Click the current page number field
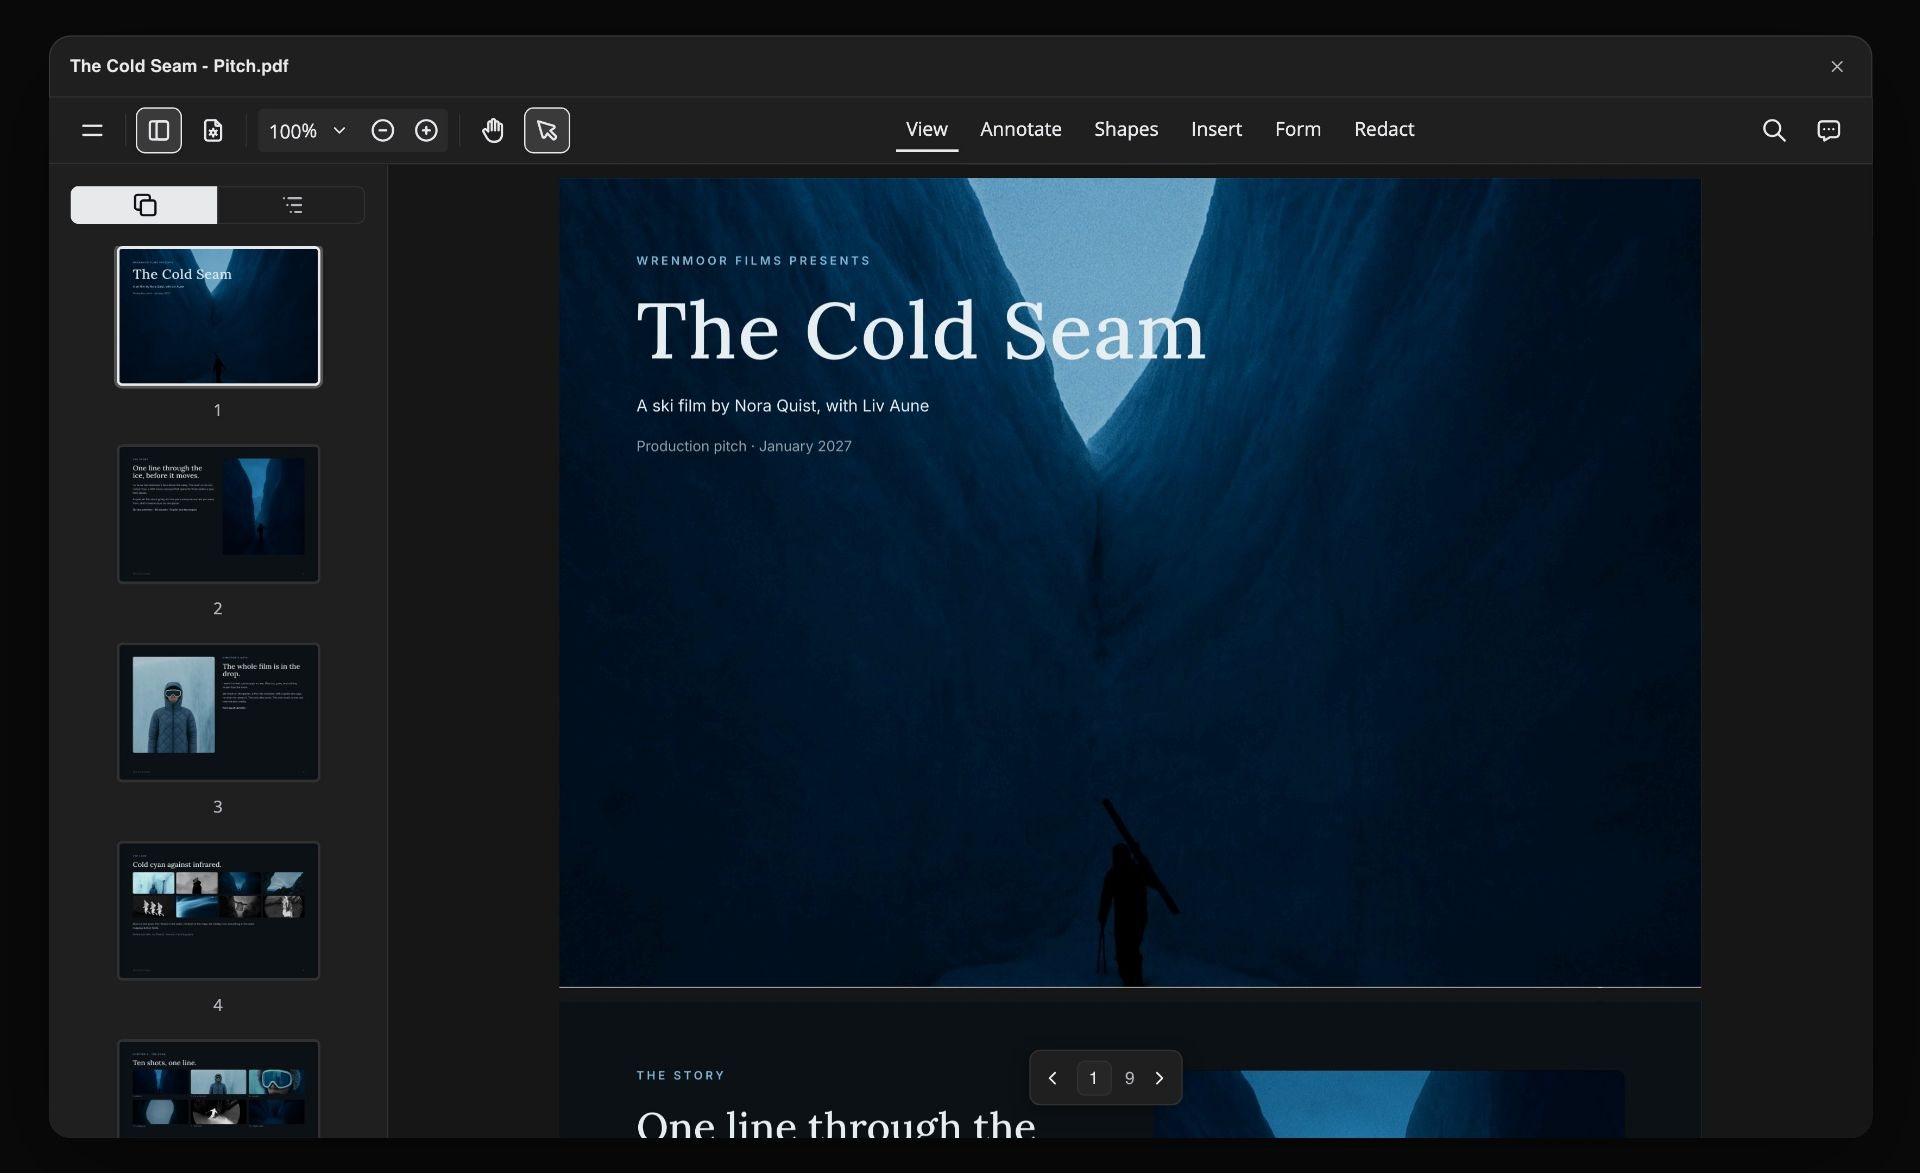 click(x=1094, y=1078)
